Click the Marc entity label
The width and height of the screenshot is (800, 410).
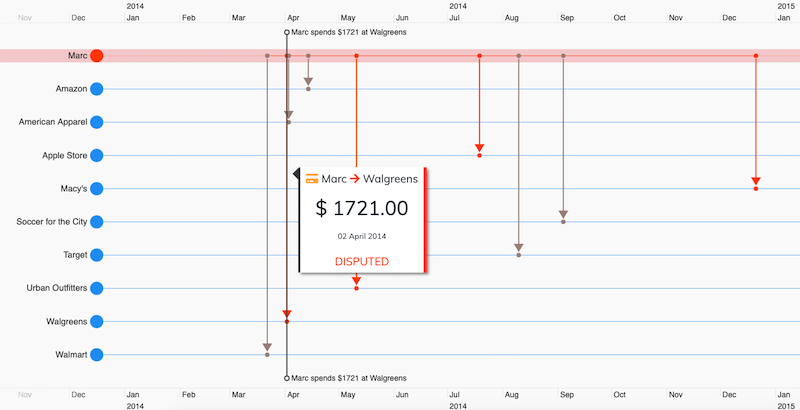pos(78,56)
